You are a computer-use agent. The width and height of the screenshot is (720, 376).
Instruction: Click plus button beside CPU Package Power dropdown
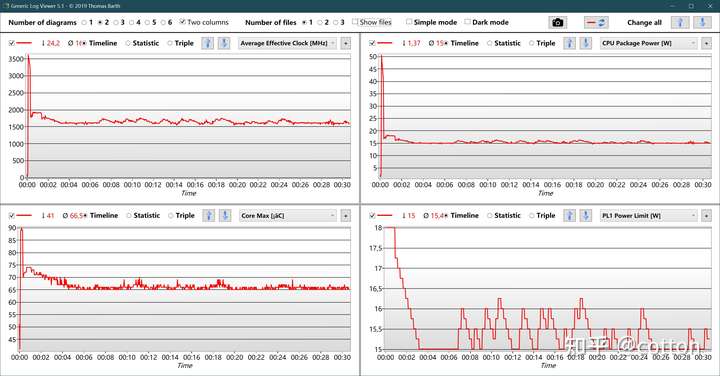[706, 43]
